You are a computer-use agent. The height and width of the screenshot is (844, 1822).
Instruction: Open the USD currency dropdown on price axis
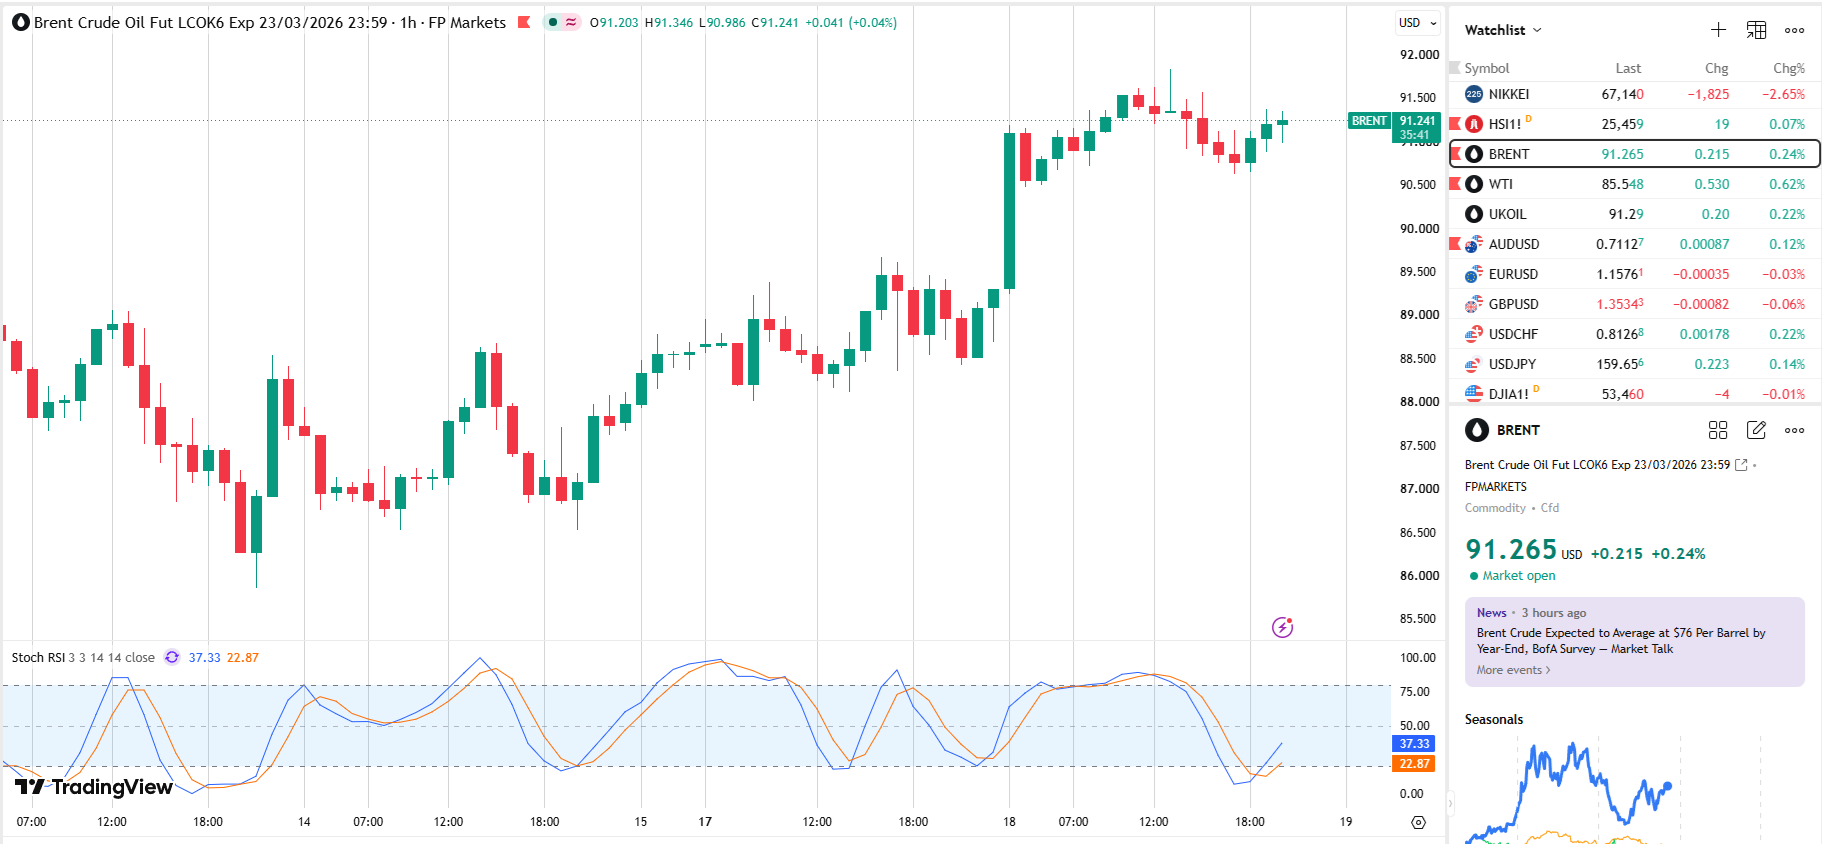[x=1418, y=22]
